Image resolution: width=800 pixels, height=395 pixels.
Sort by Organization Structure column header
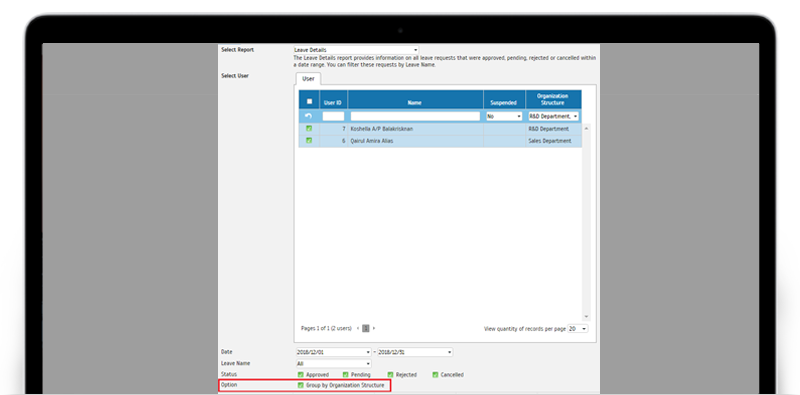[x=553, y=100]
